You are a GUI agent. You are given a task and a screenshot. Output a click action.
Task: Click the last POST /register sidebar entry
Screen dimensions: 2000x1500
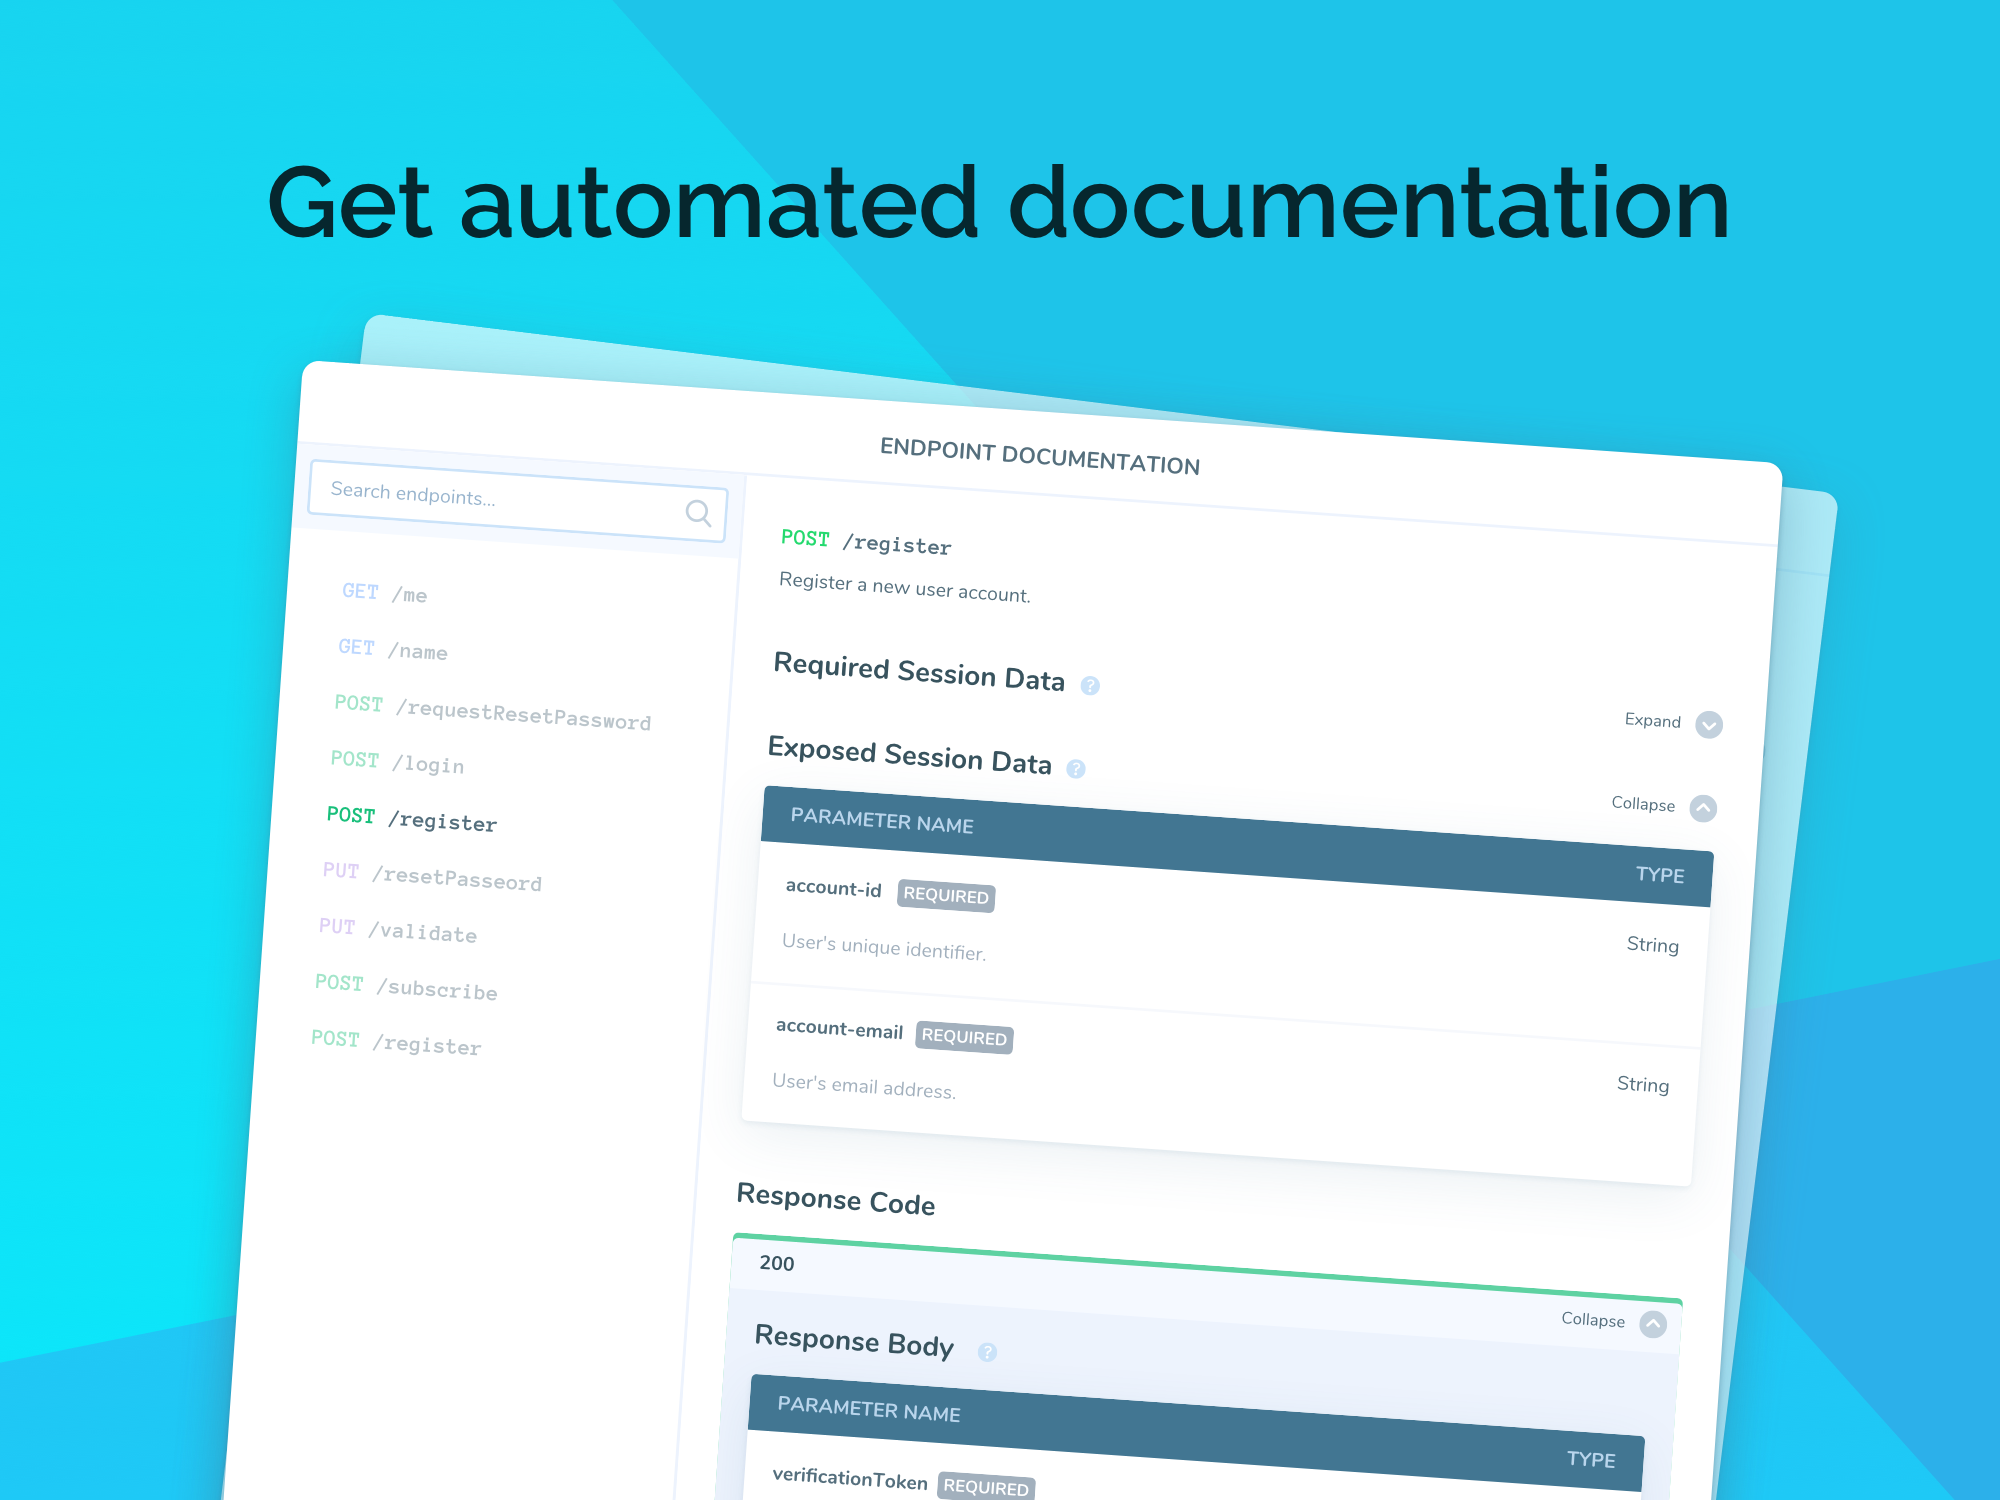(x=397, y=1042)
